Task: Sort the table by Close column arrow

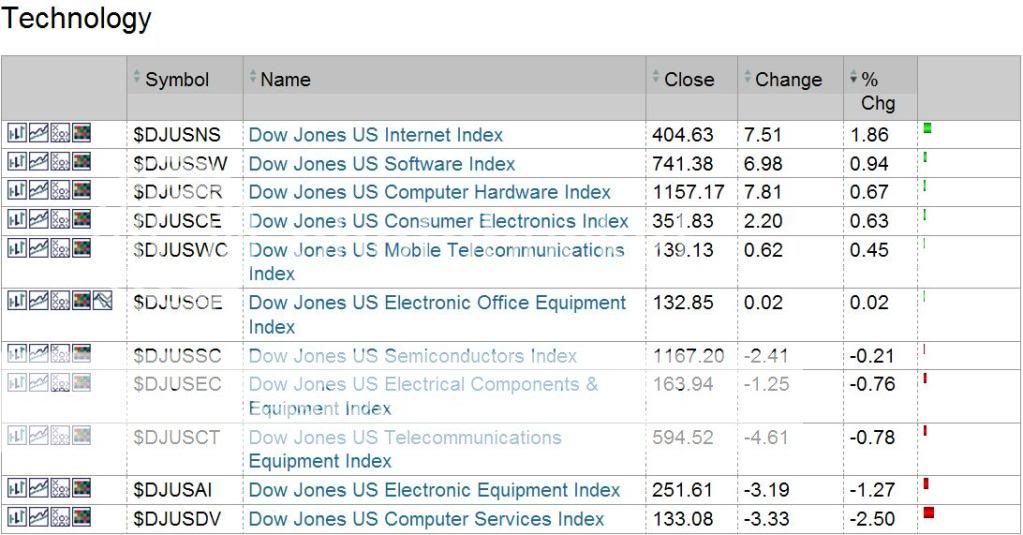Action: tap(656, 78)
